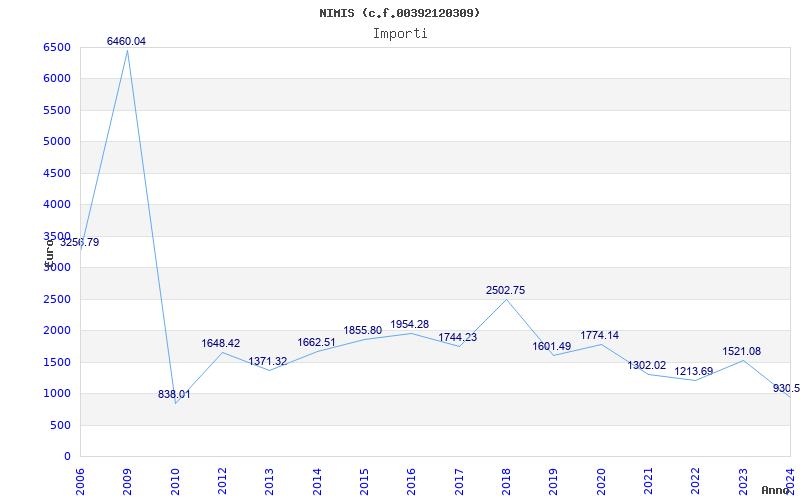This screenshot has height=500, width=800.
Task: Click the Importi subtitle
Action: [400, 34]
